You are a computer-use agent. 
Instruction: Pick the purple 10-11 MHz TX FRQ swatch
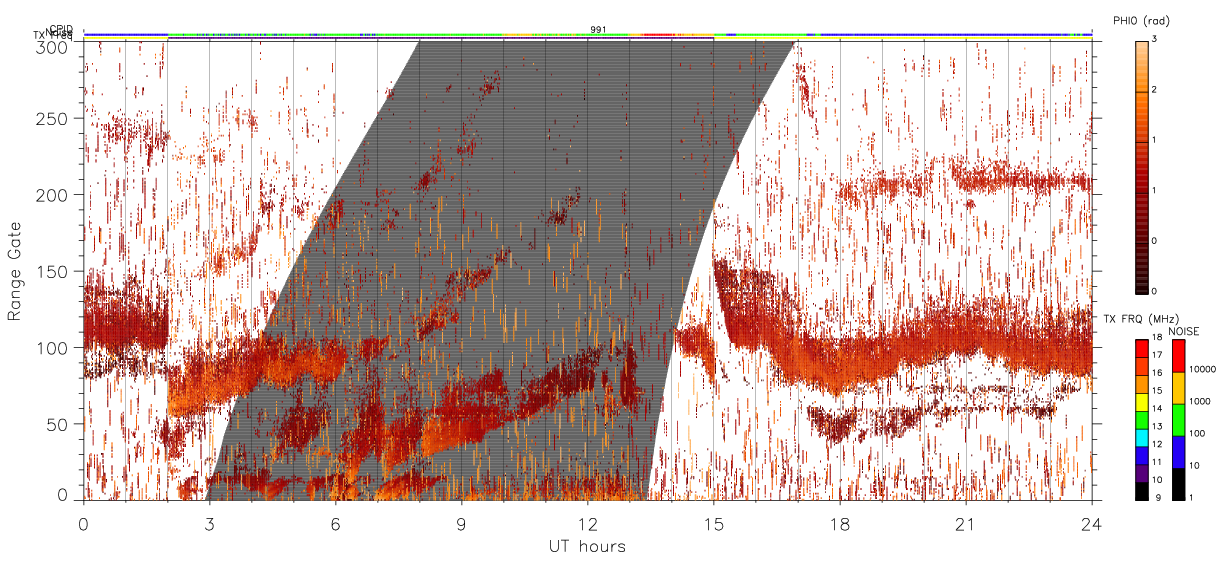click(1142, 472)
